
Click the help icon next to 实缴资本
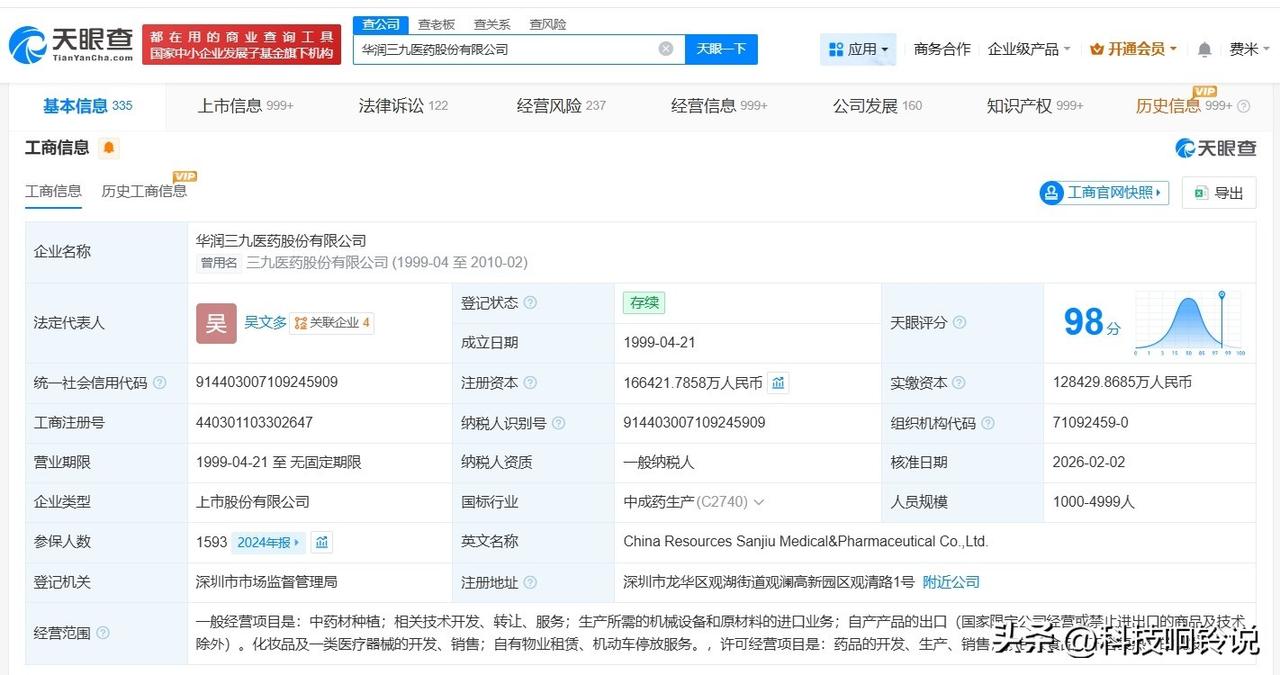tap(958, 383)
